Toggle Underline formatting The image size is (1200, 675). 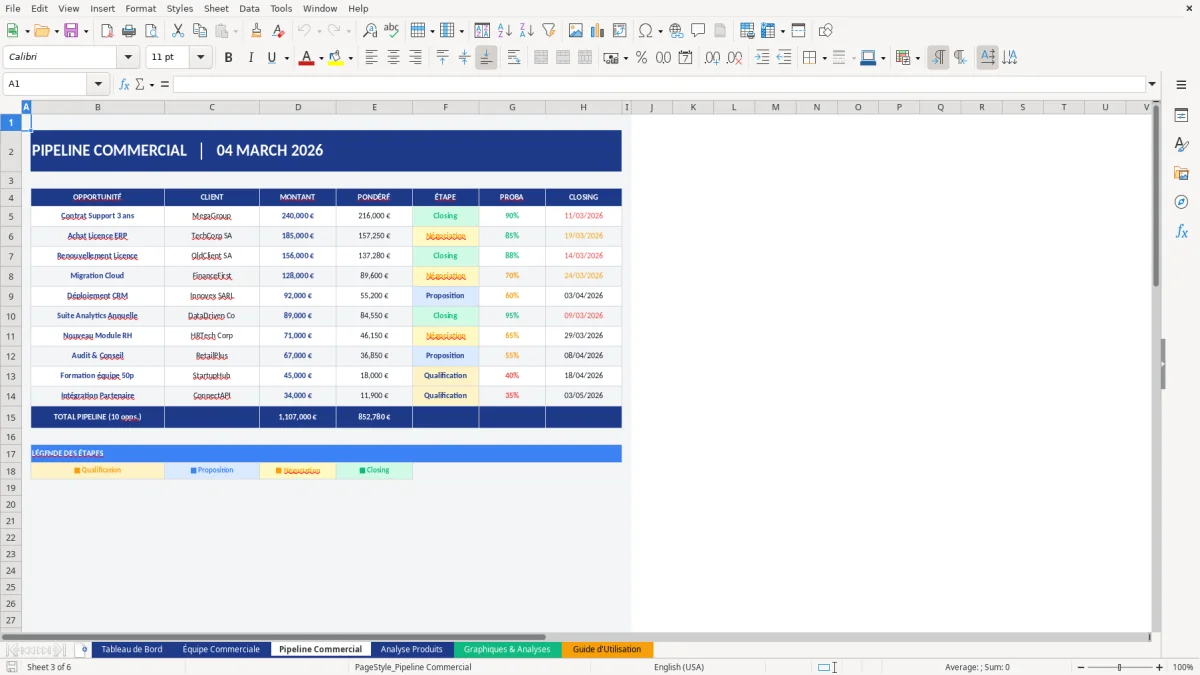[271, 58]
